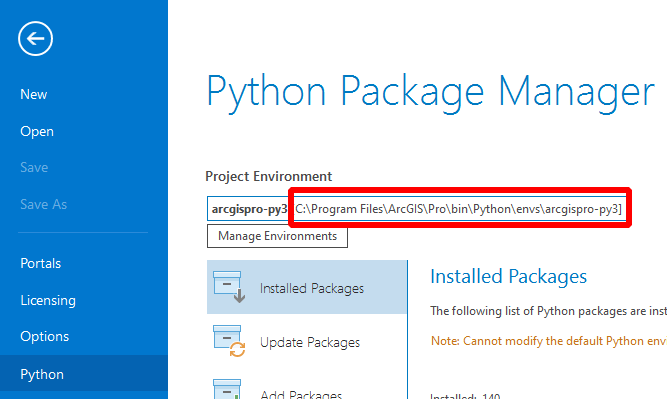The width and height of the screenshot is (667, 399).
Task: Click the back arrow circle icon
Action: click(x=35, y=39)
